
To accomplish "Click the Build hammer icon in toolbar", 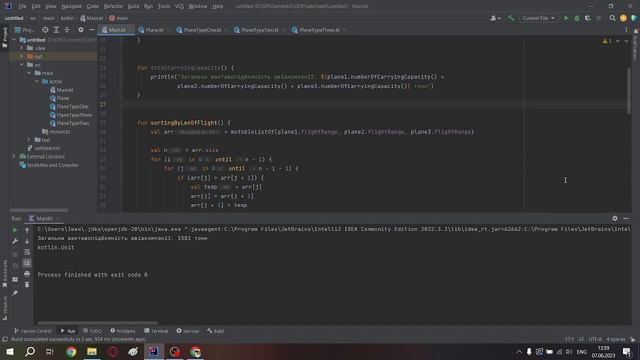I will (511, 18).
